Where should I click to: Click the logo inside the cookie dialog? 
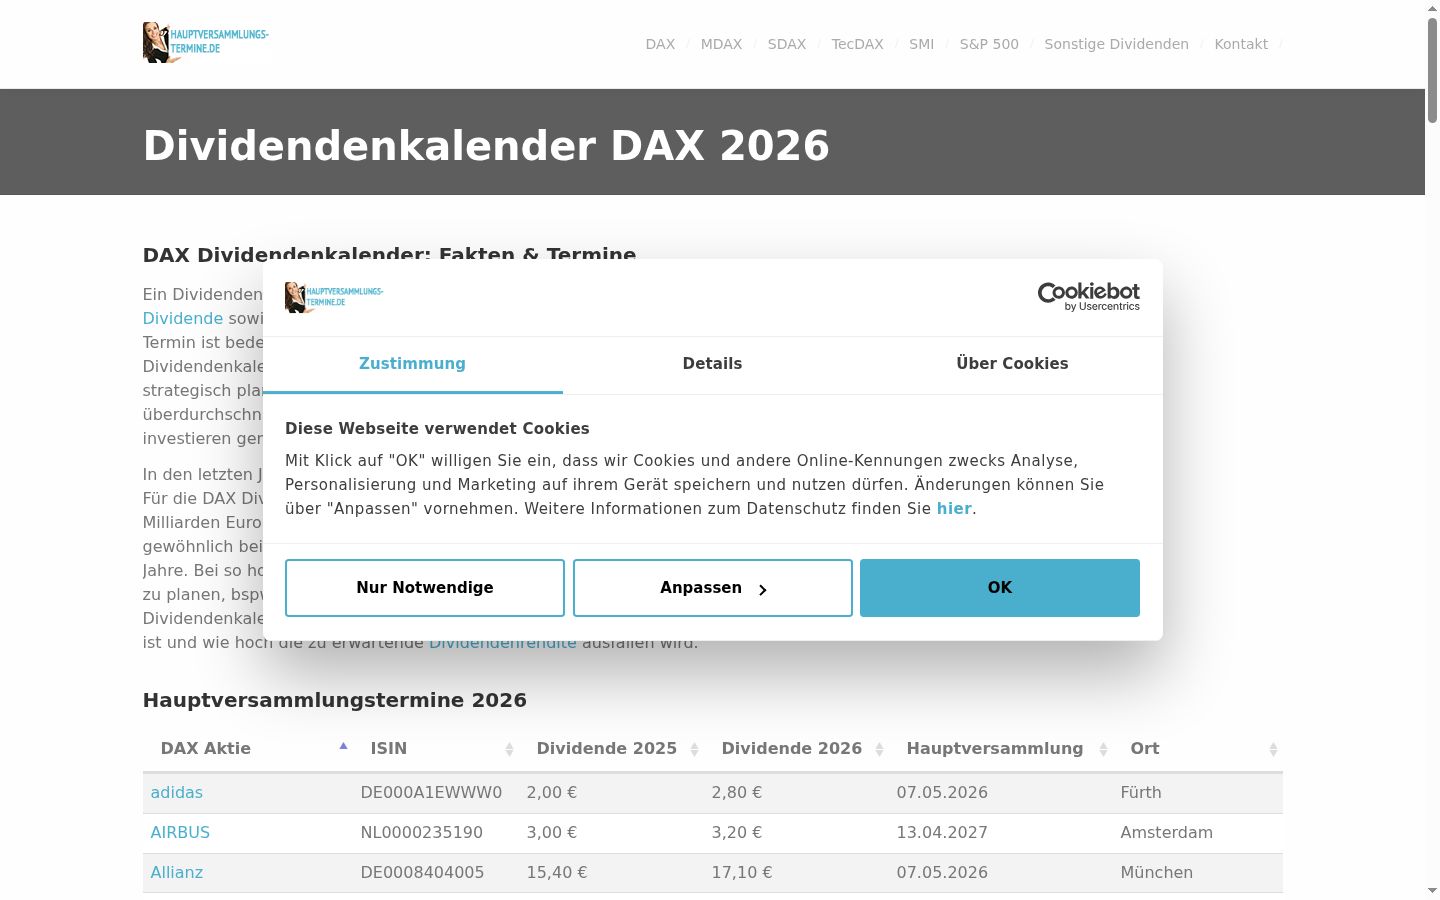(334, 297)
